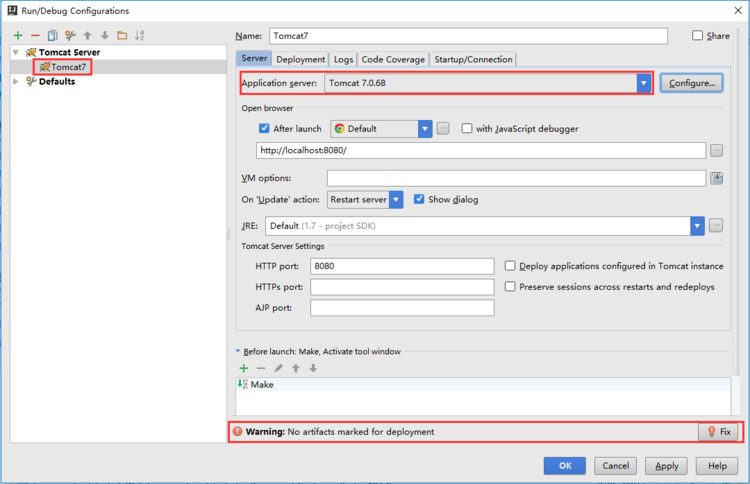Edit the selected before-launch task pencil
The width and height of the screenshot is (750, 484).
pyautogui.click(x=278, y=368)
